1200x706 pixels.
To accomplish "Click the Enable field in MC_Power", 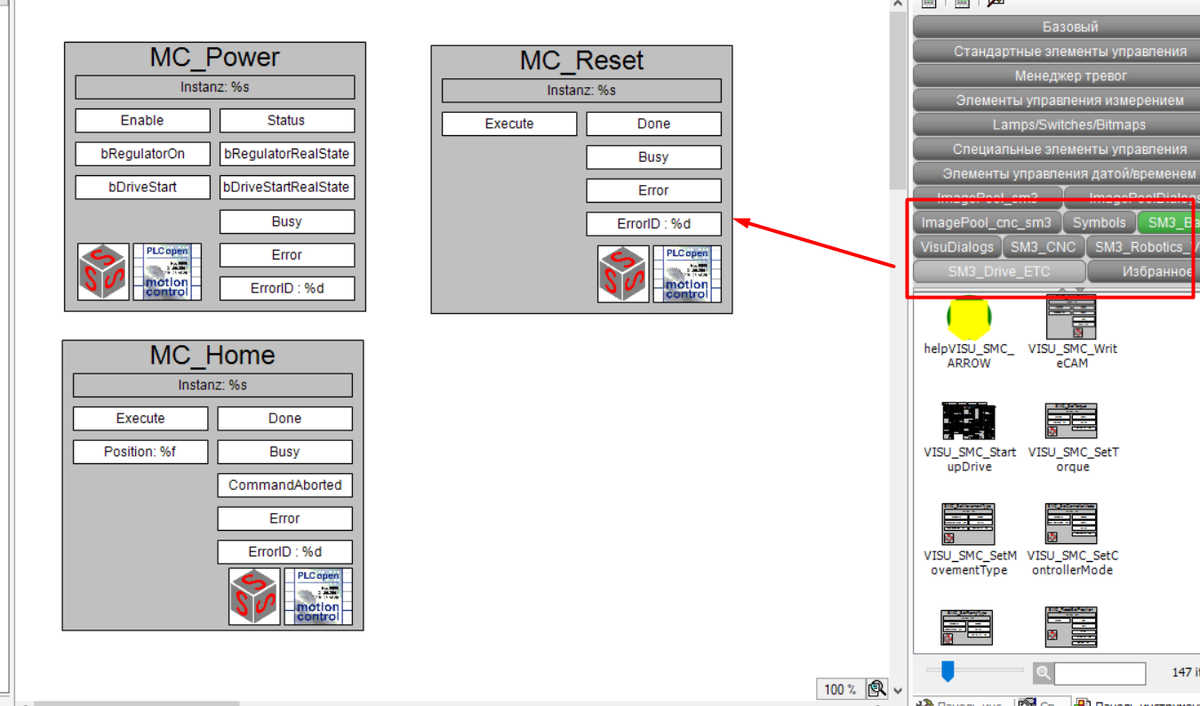I will click(142, 120).
